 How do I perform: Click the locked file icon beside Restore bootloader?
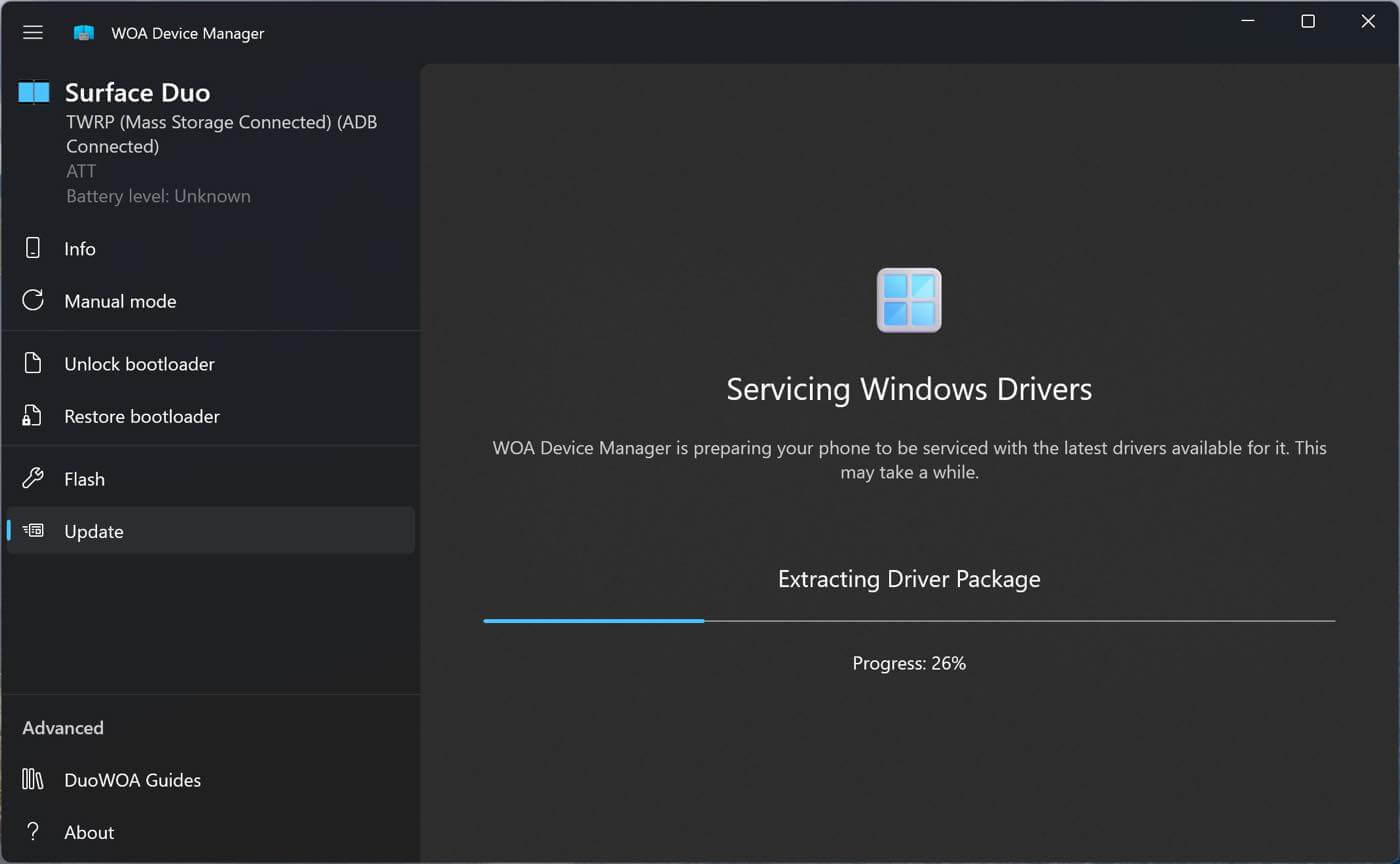(33, 416)
